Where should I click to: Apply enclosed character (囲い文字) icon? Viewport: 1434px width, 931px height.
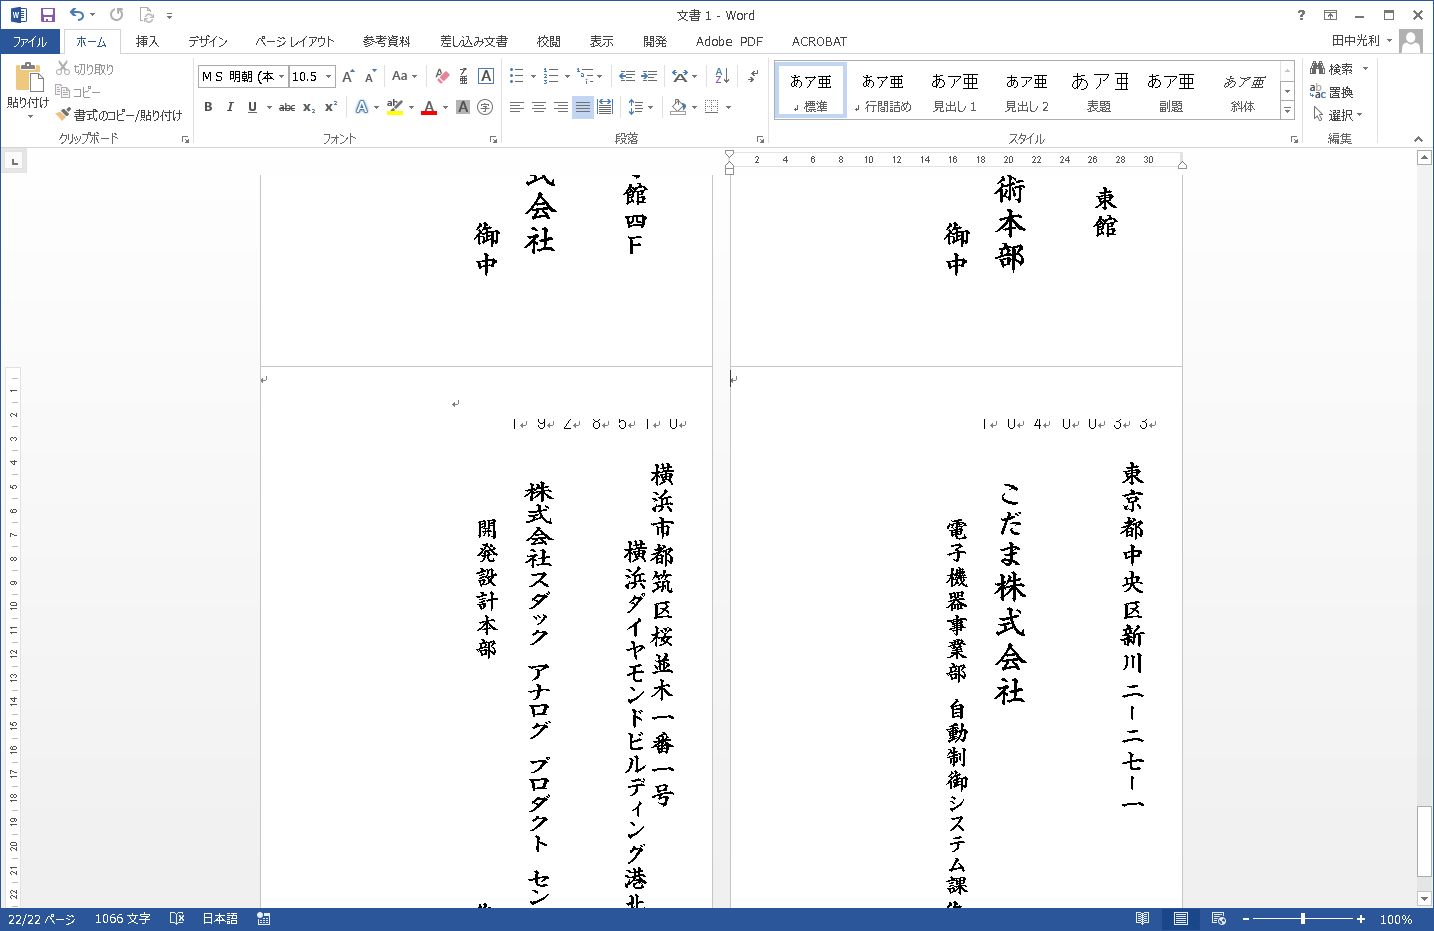[x=485, y=107]
